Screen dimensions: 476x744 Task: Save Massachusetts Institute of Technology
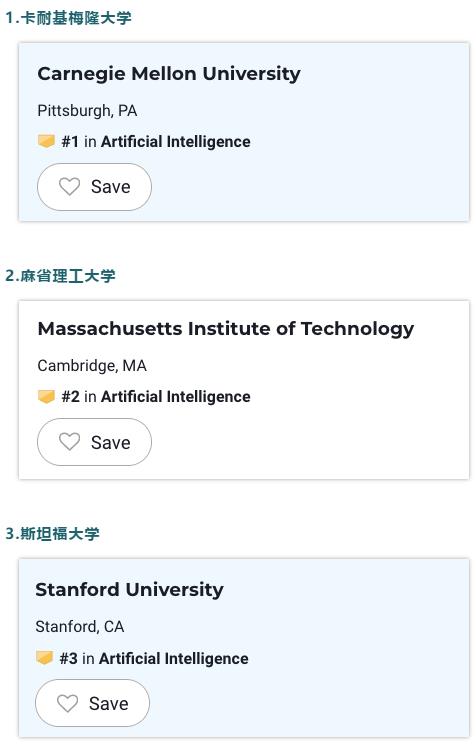click(x=94, y=442)
